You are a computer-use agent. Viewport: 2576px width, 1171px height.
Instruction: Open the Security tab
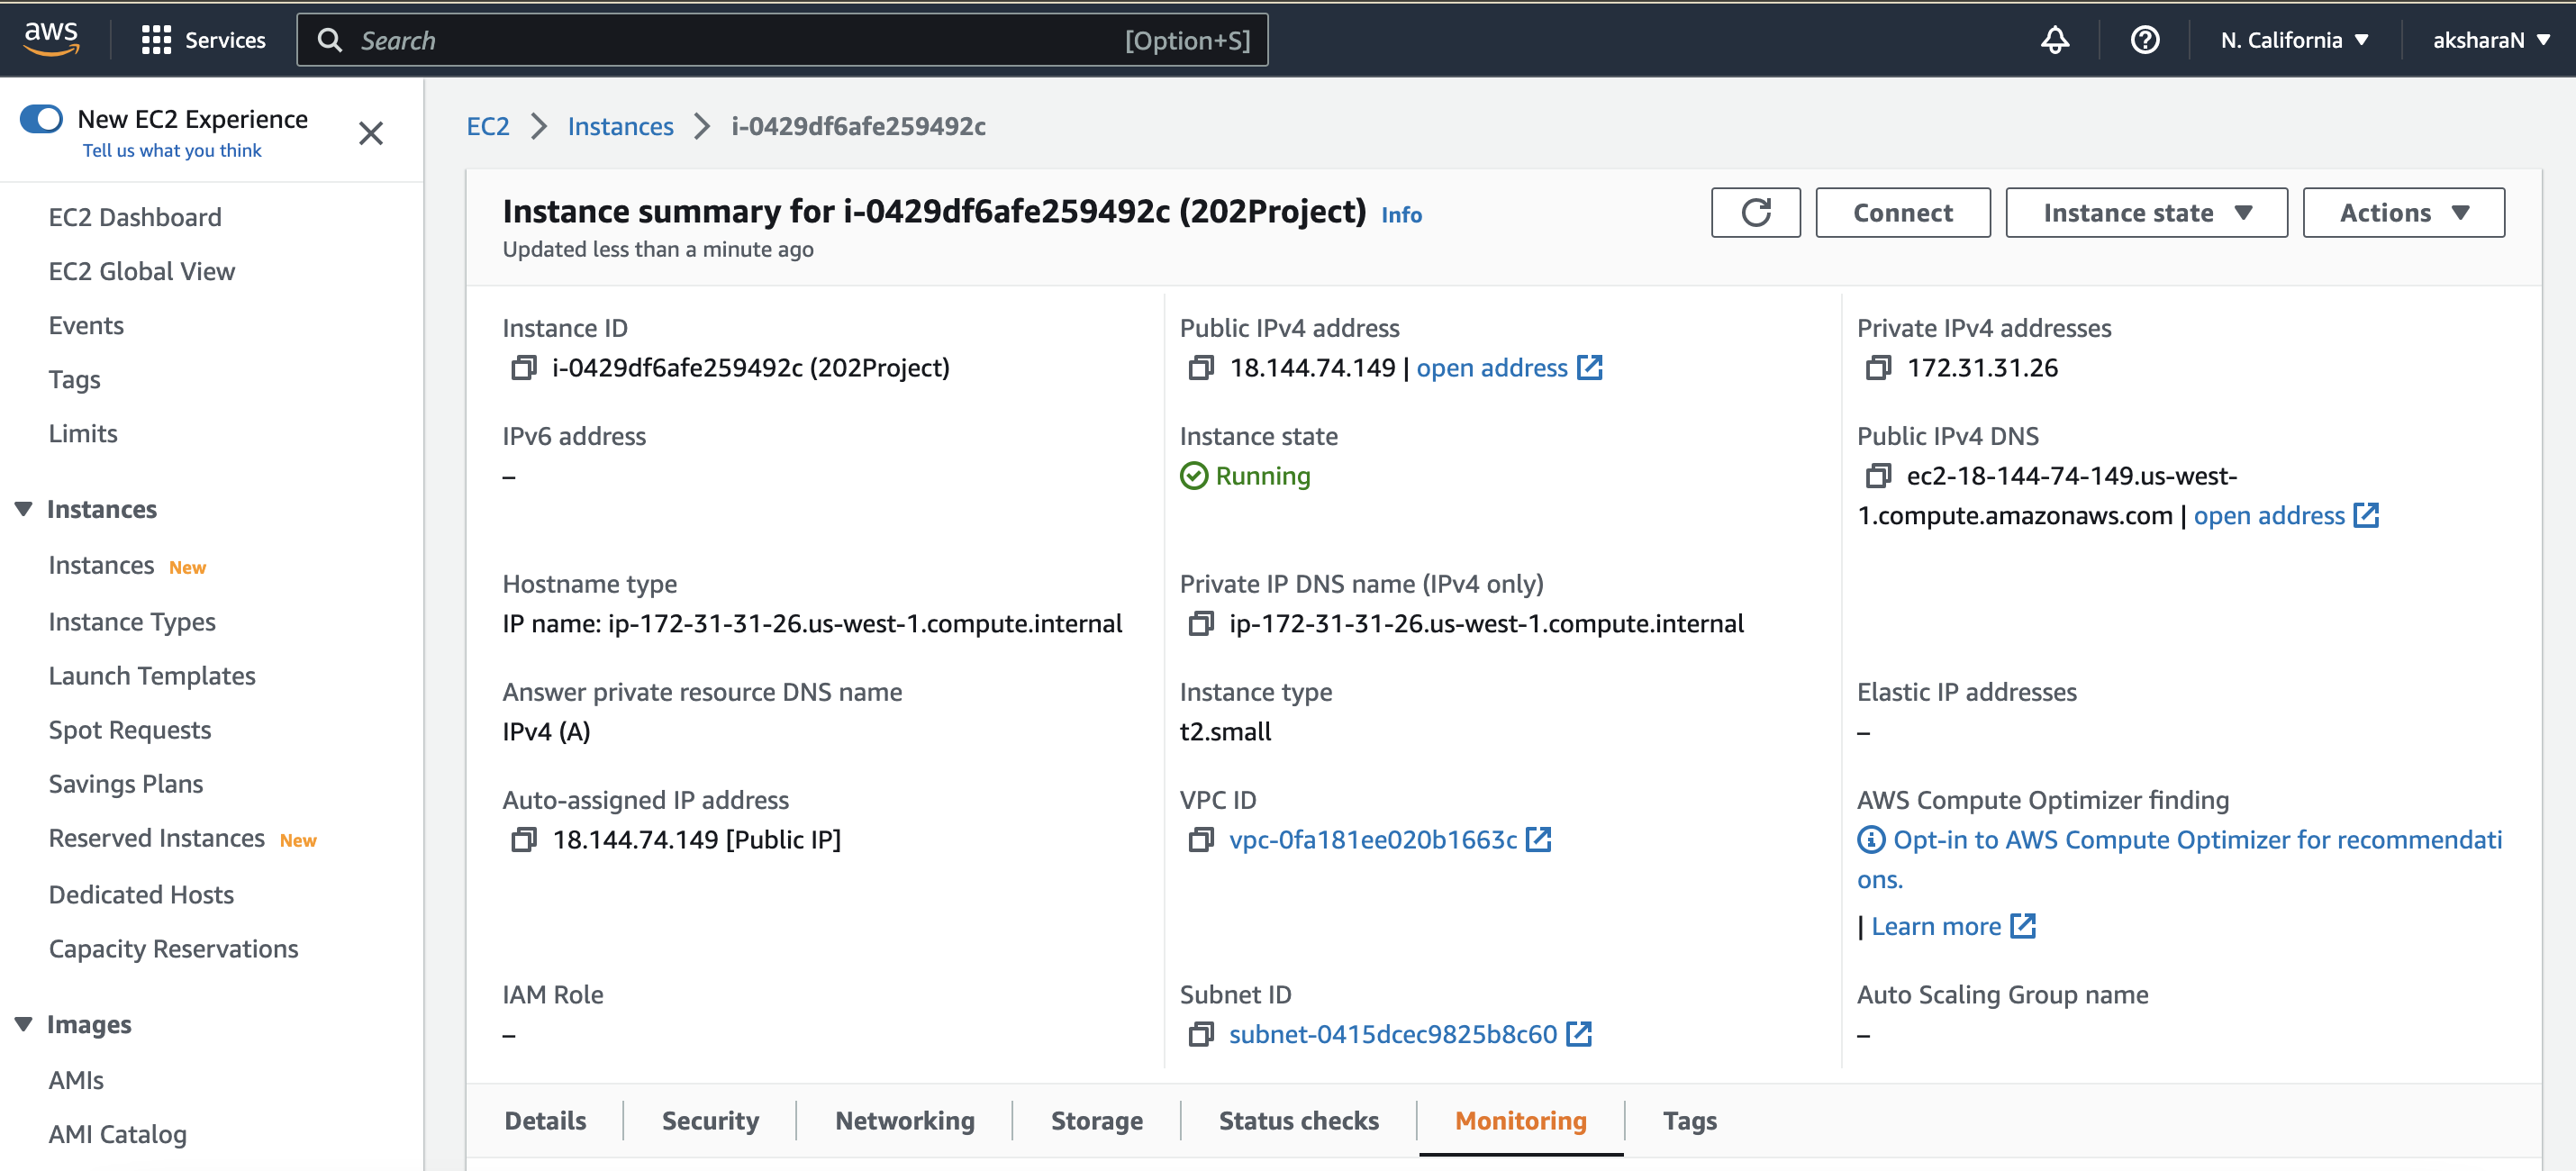(x=710, y=1120)
